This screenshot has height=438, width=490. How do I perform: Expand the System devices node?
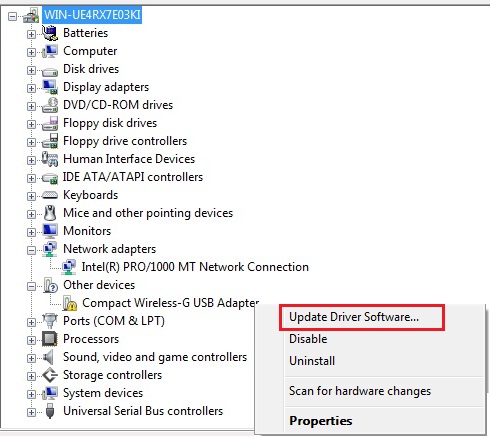click(x=31, y=394)
